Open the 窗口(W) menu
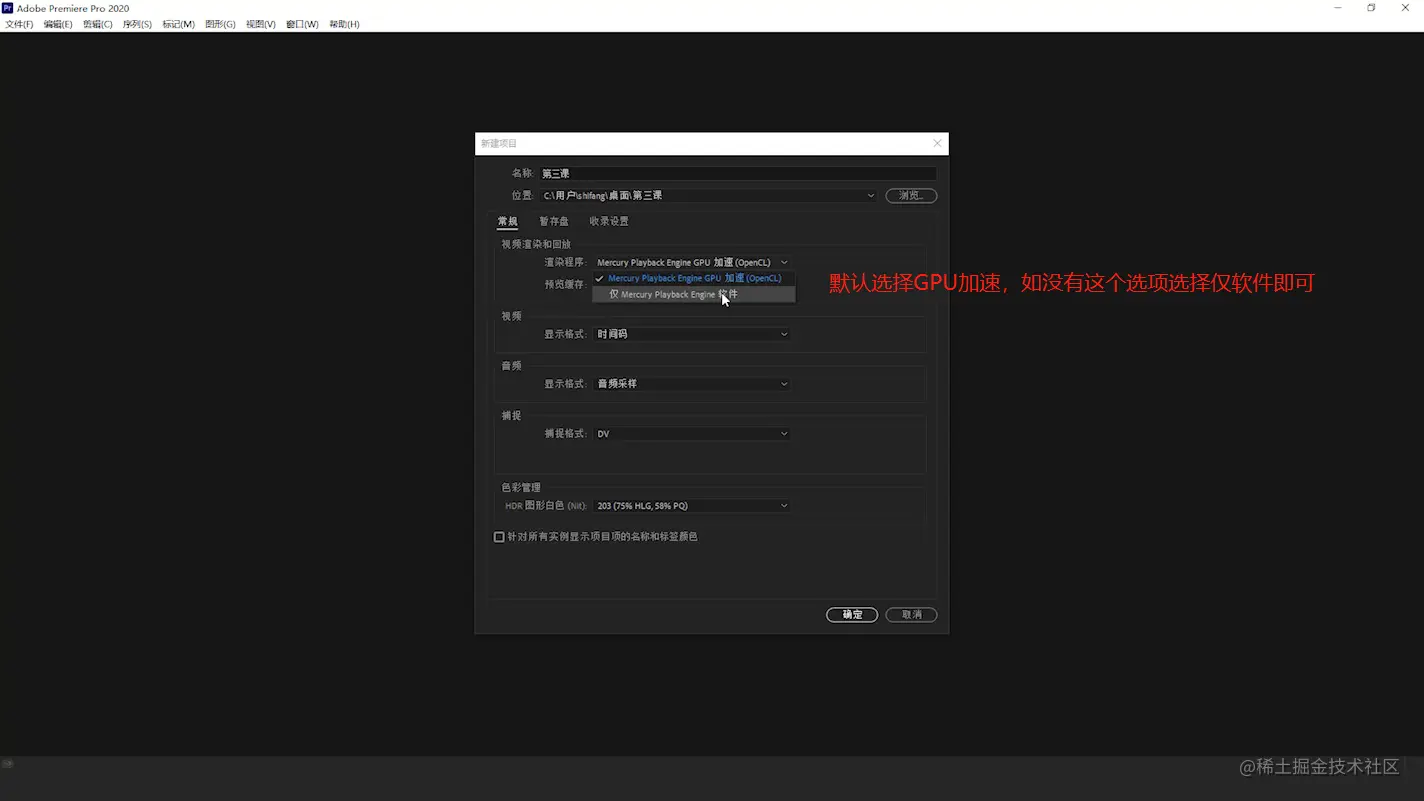Screen dimensions: 1424x801 tap(302, 24)
